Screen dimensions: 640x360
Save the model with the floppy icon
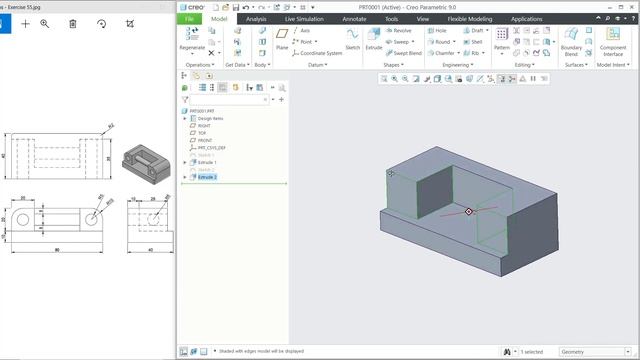pos(236,7)
